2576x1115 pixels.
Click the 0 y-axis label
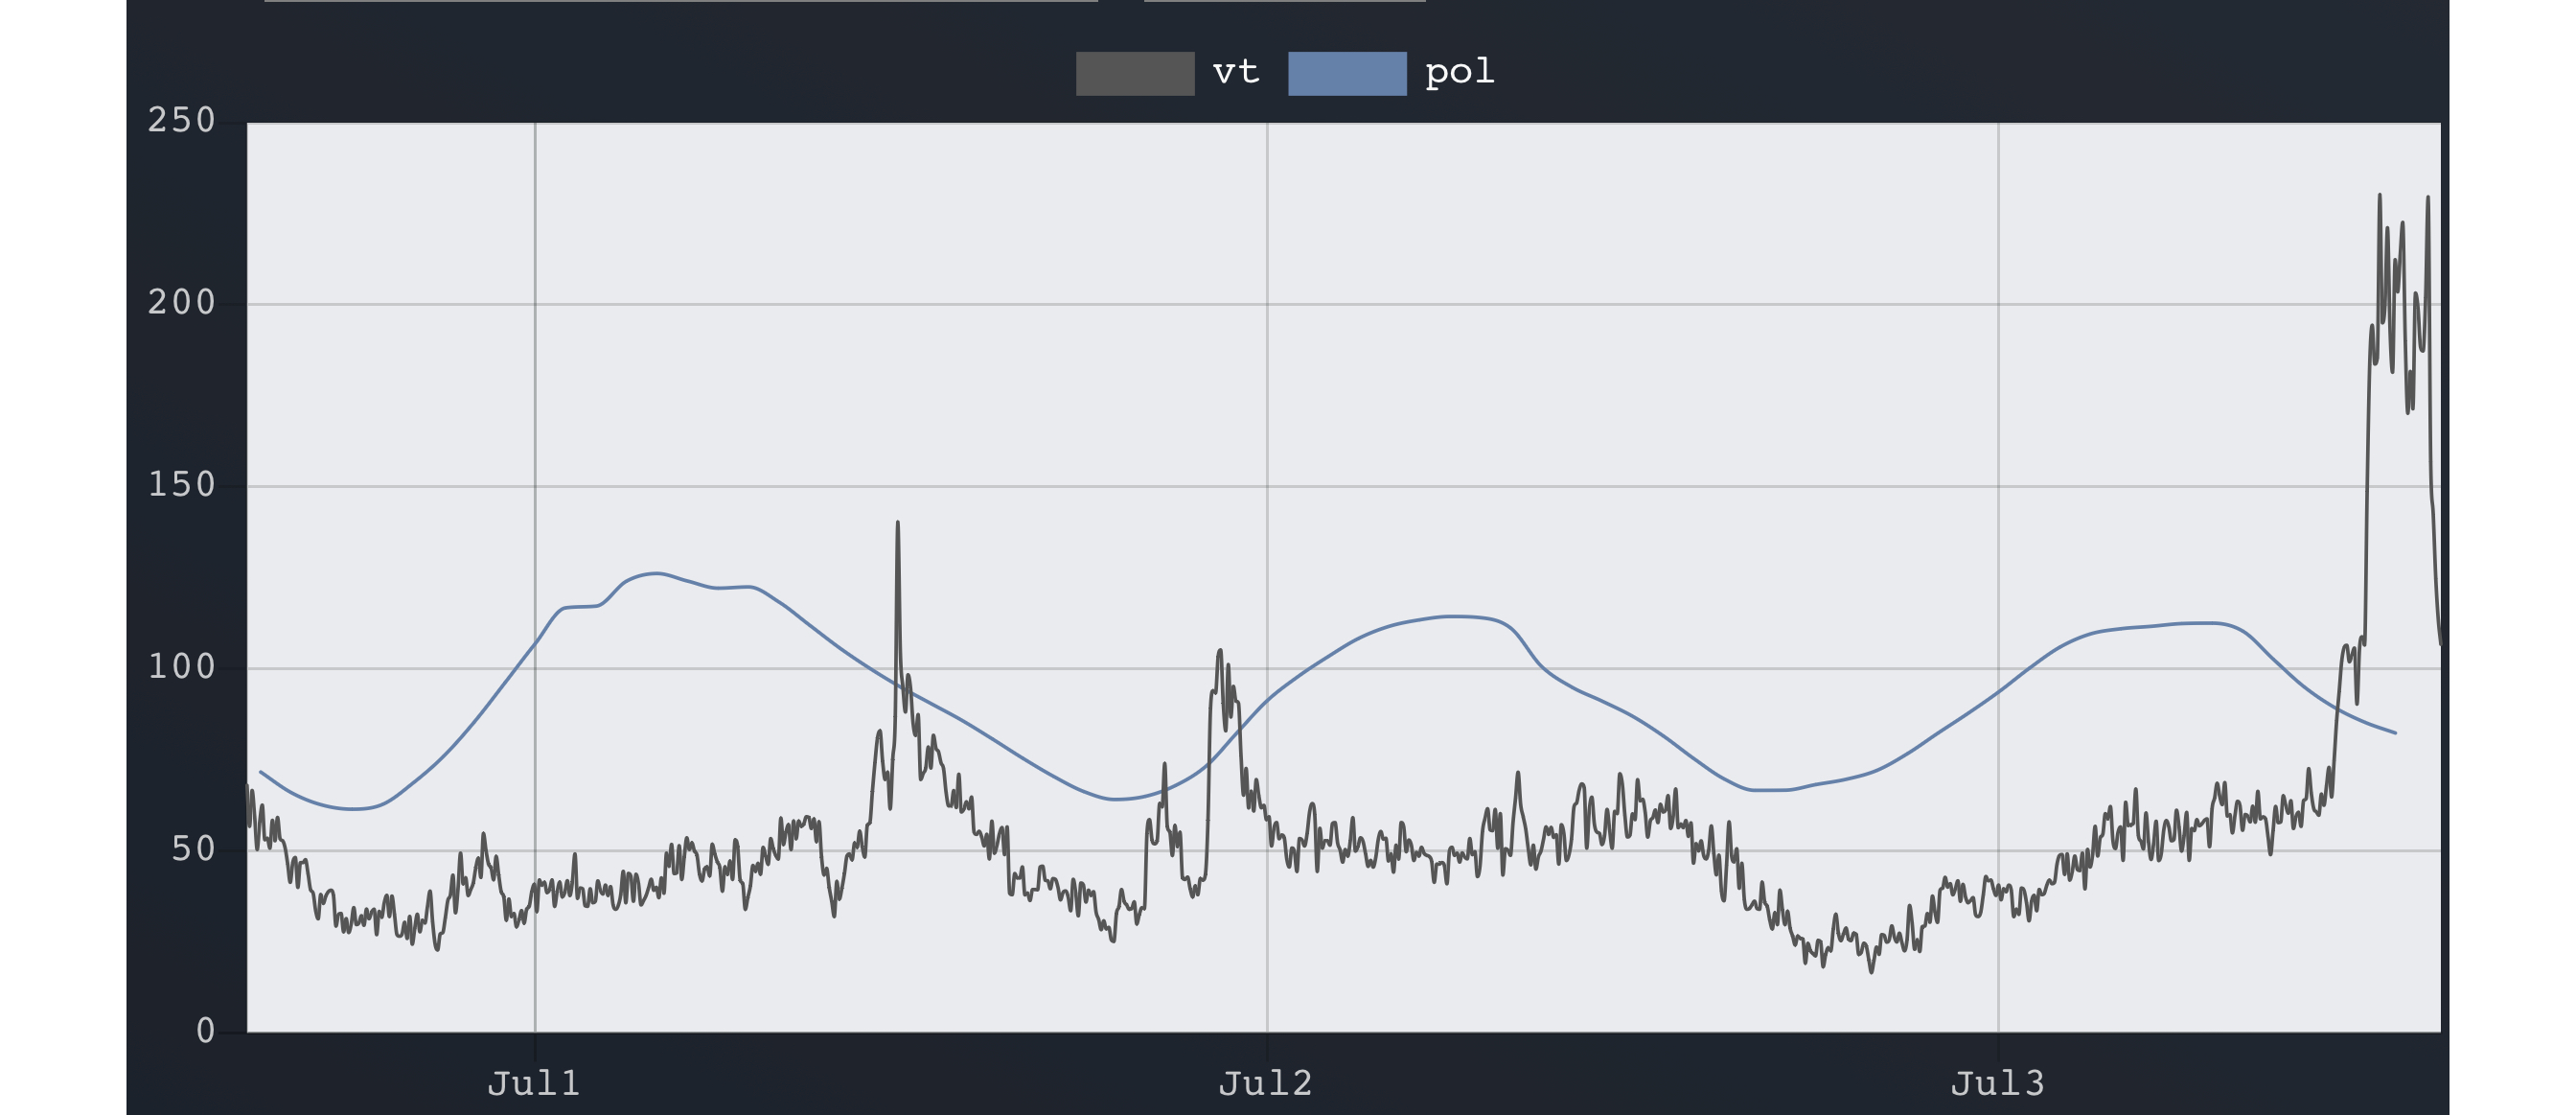(x=205, y=1031)
